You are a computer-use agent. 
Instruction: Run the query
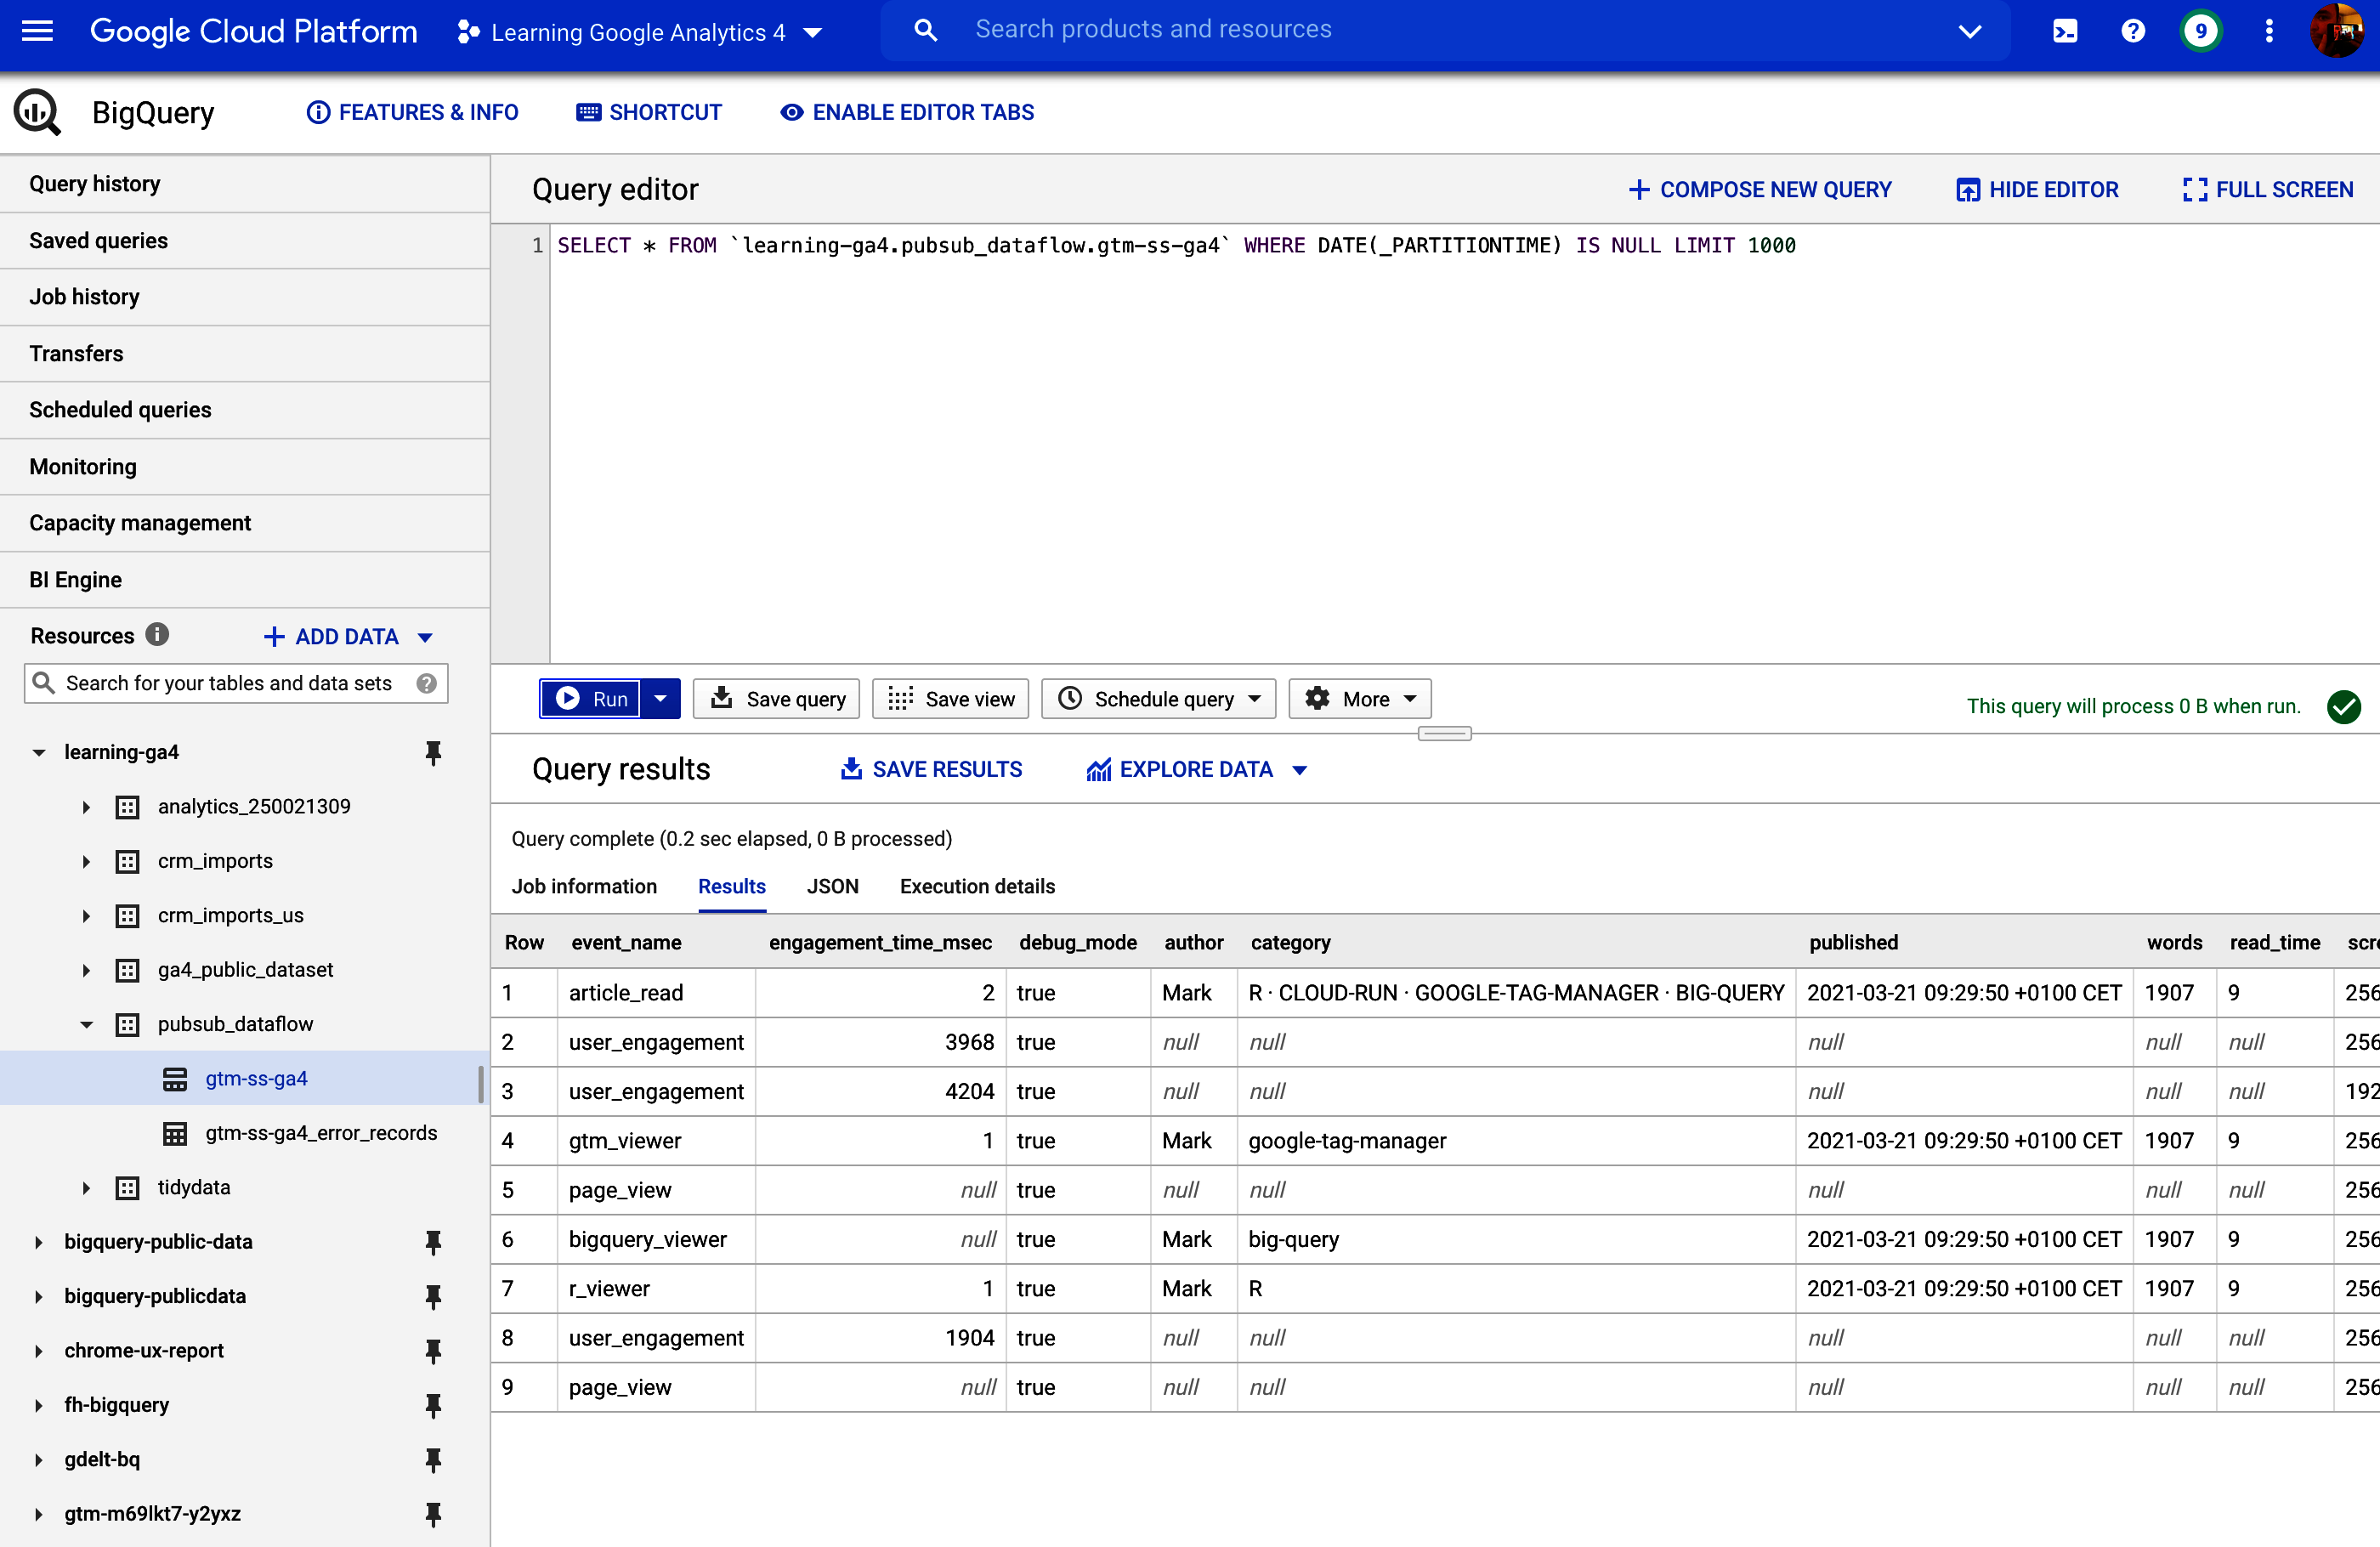pyautogui.click(x=591, y=699)
